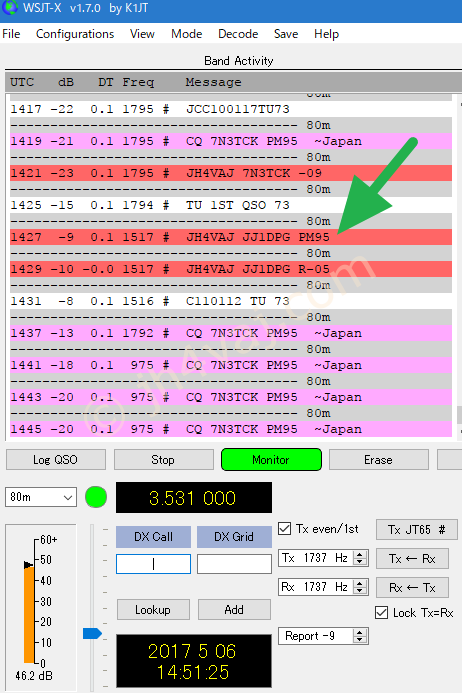462x693 pixels.
Task: Select the 1429 JH4VAJ JJ1DPG R-05 row
Action: point(231,269)
